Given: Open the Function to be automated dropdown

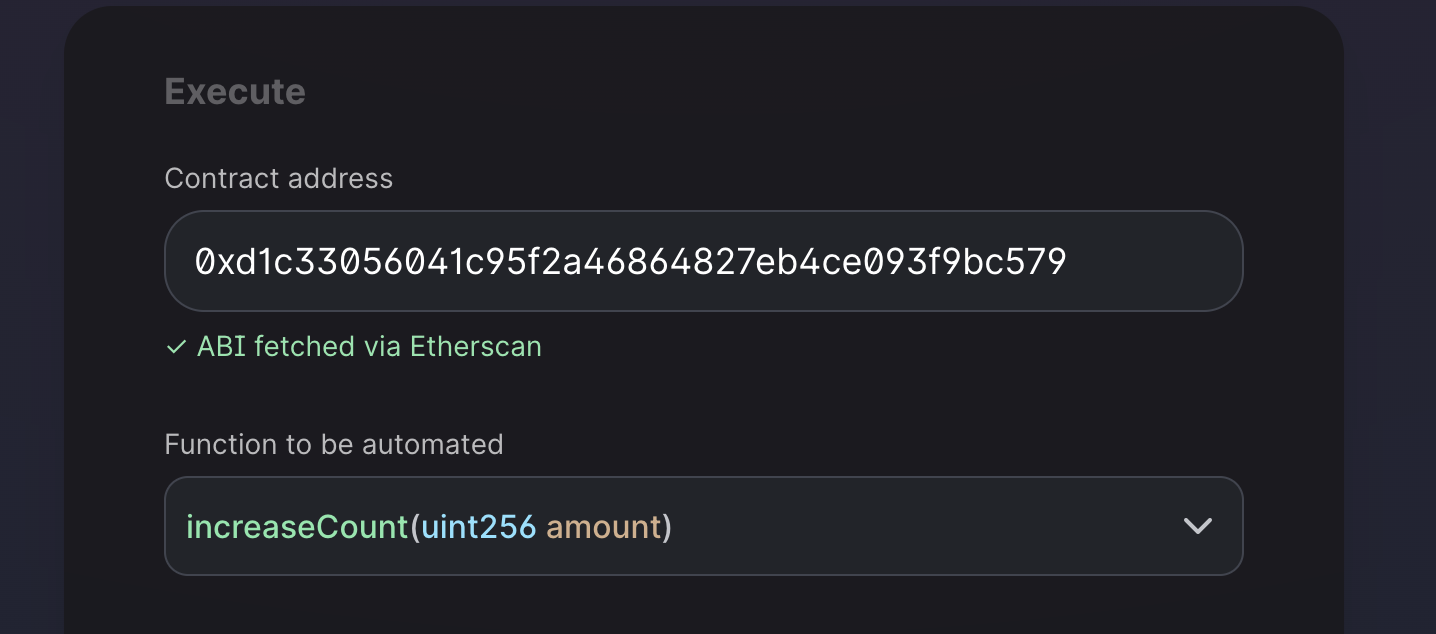Looking at the screenshot, I should 703,526.
